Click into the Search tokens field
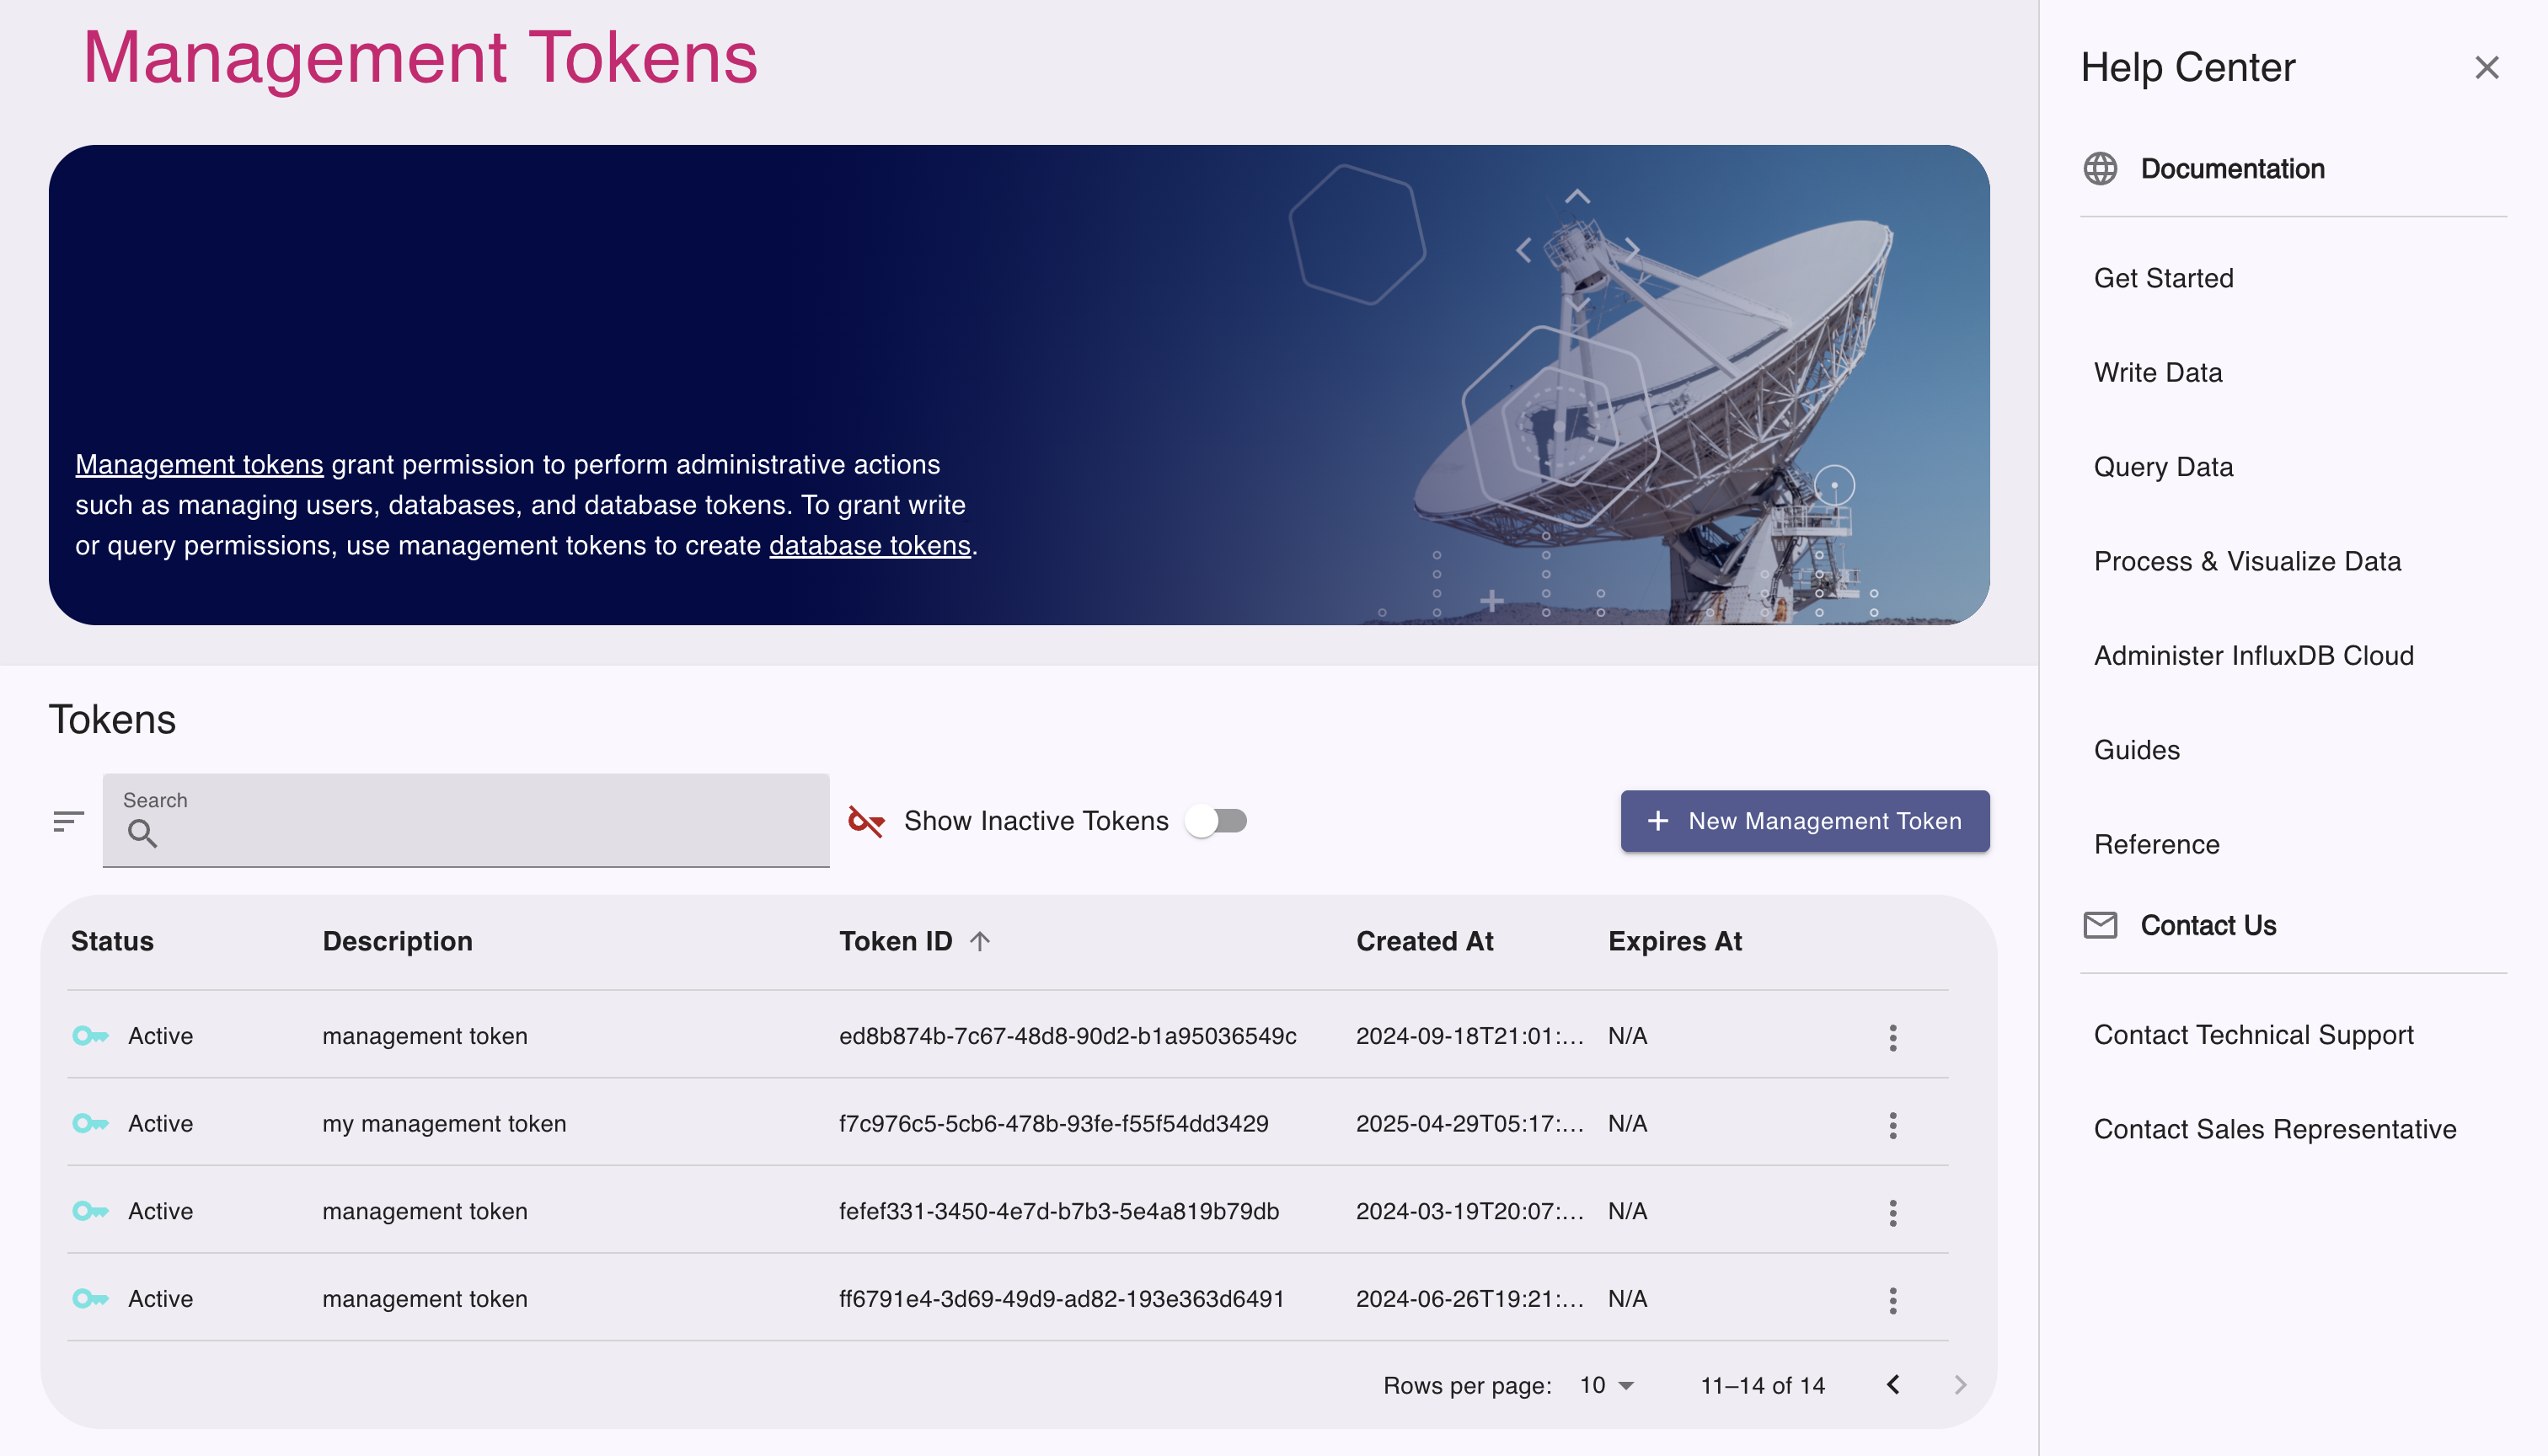 pyautogui.click(x=480, y=832)
